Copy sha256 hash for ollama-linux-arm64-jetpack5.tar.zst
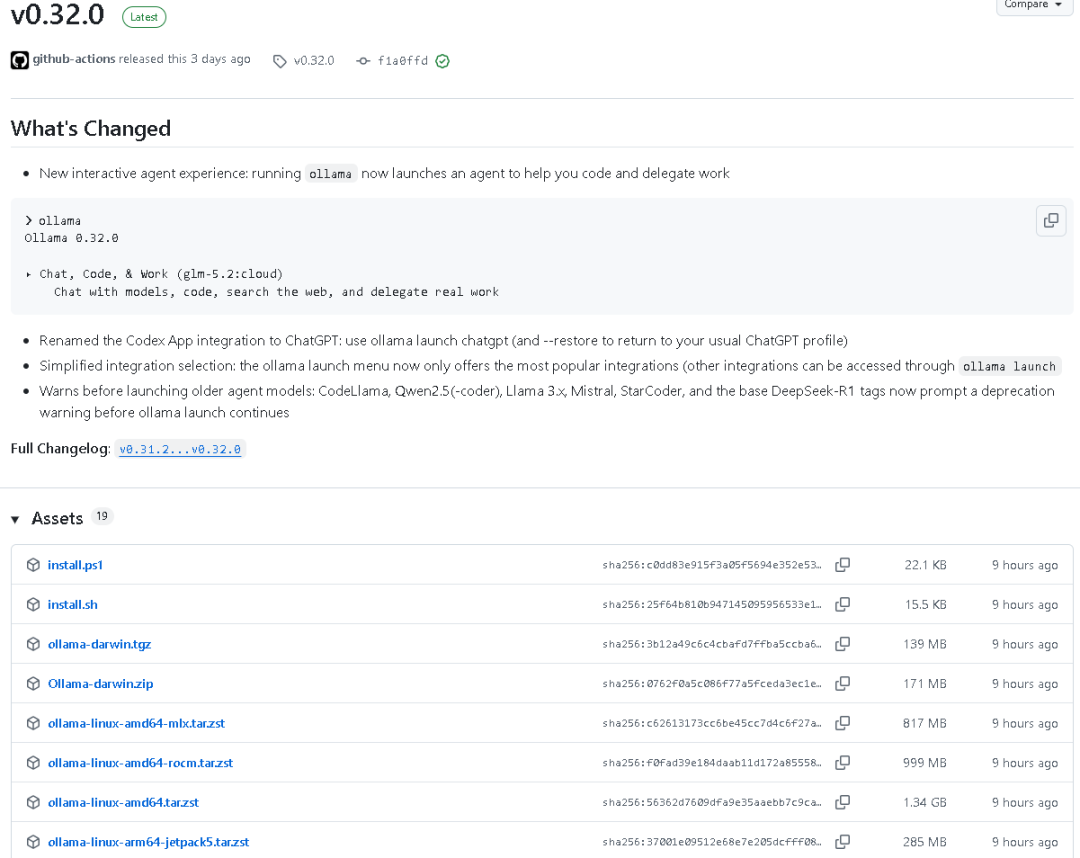The width and height of the screenshot is (1080, 858). click(842, 841)
